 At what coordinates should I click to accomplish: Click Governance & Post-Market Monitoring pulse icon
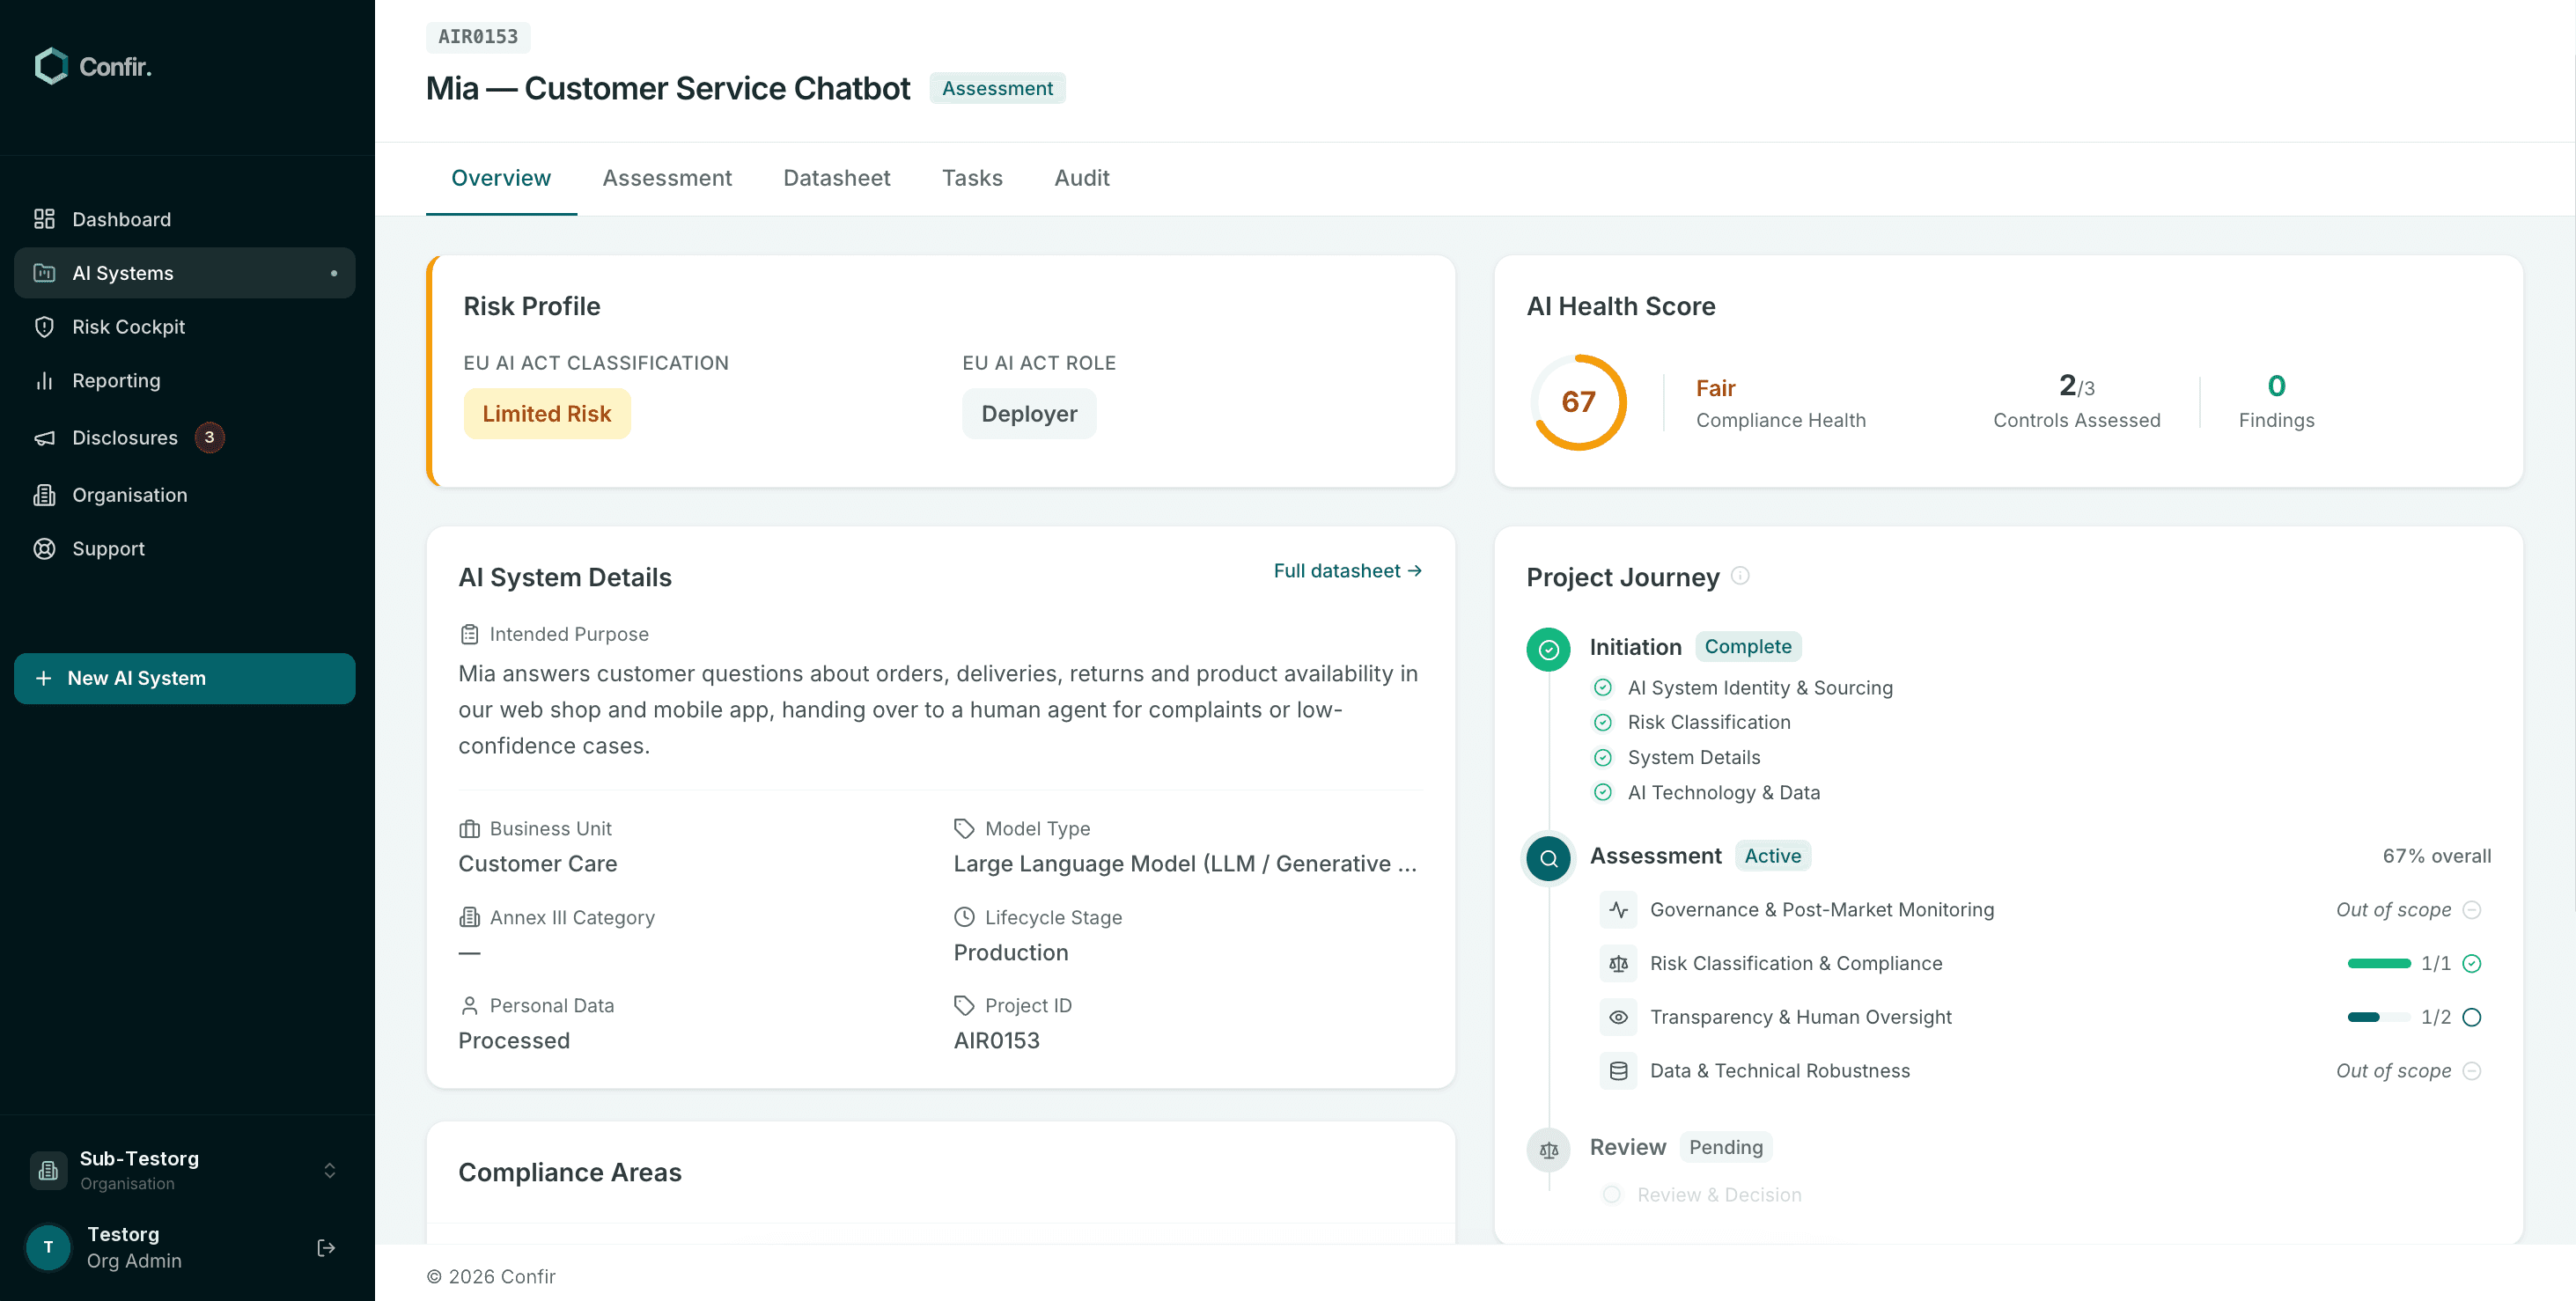pos(1618,910)
